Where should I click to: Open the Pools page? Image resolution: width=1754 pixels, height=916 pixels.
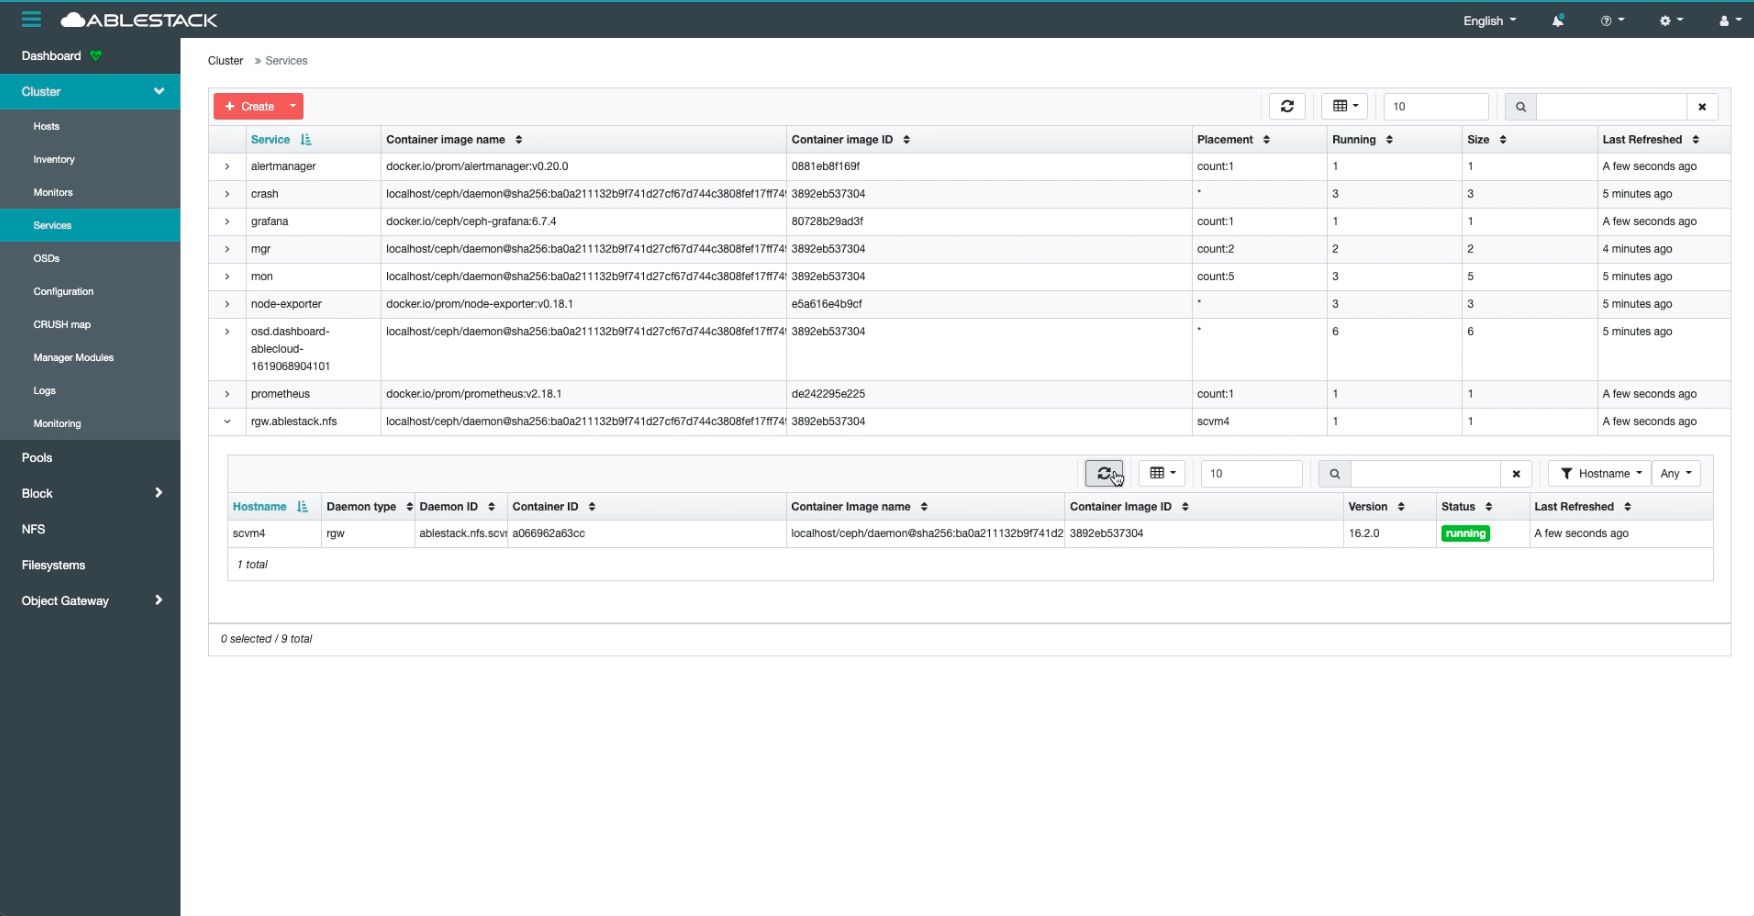37,458
